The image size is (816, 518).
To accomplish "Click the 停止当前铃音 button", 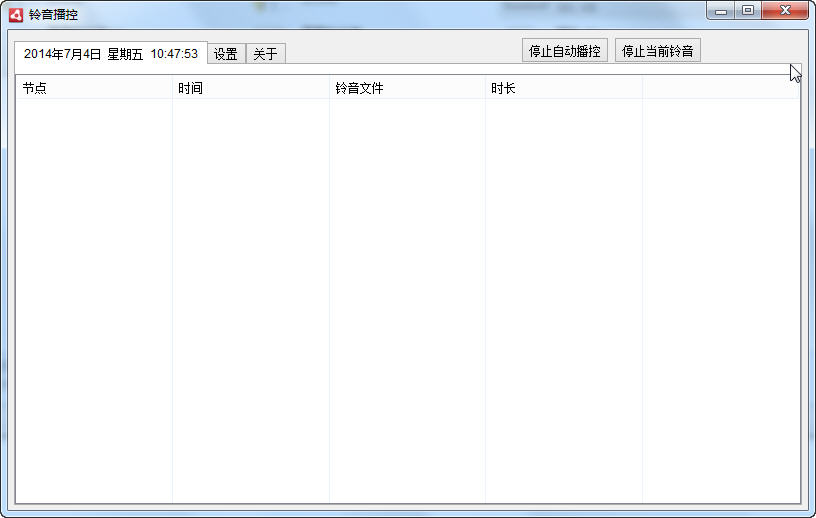I will 657,51.
